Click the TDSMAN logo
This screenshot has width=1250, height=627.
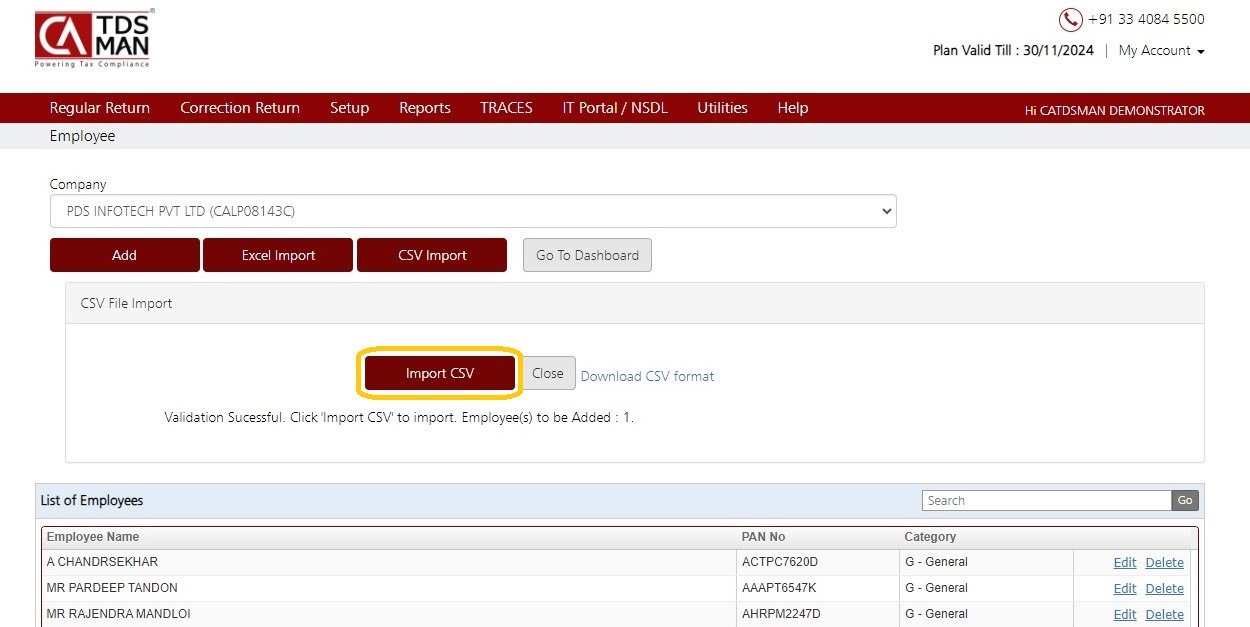tap(93, 39)
